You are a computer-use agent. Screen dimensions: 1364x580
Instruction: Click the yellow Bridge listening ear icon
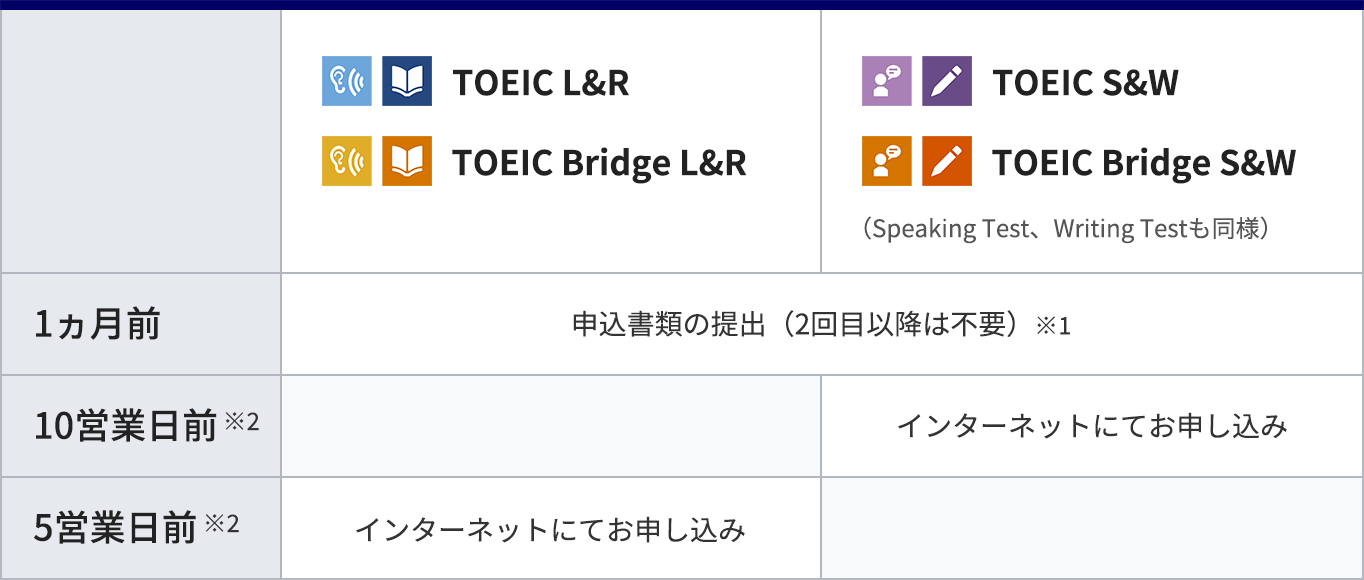point(347,161)
